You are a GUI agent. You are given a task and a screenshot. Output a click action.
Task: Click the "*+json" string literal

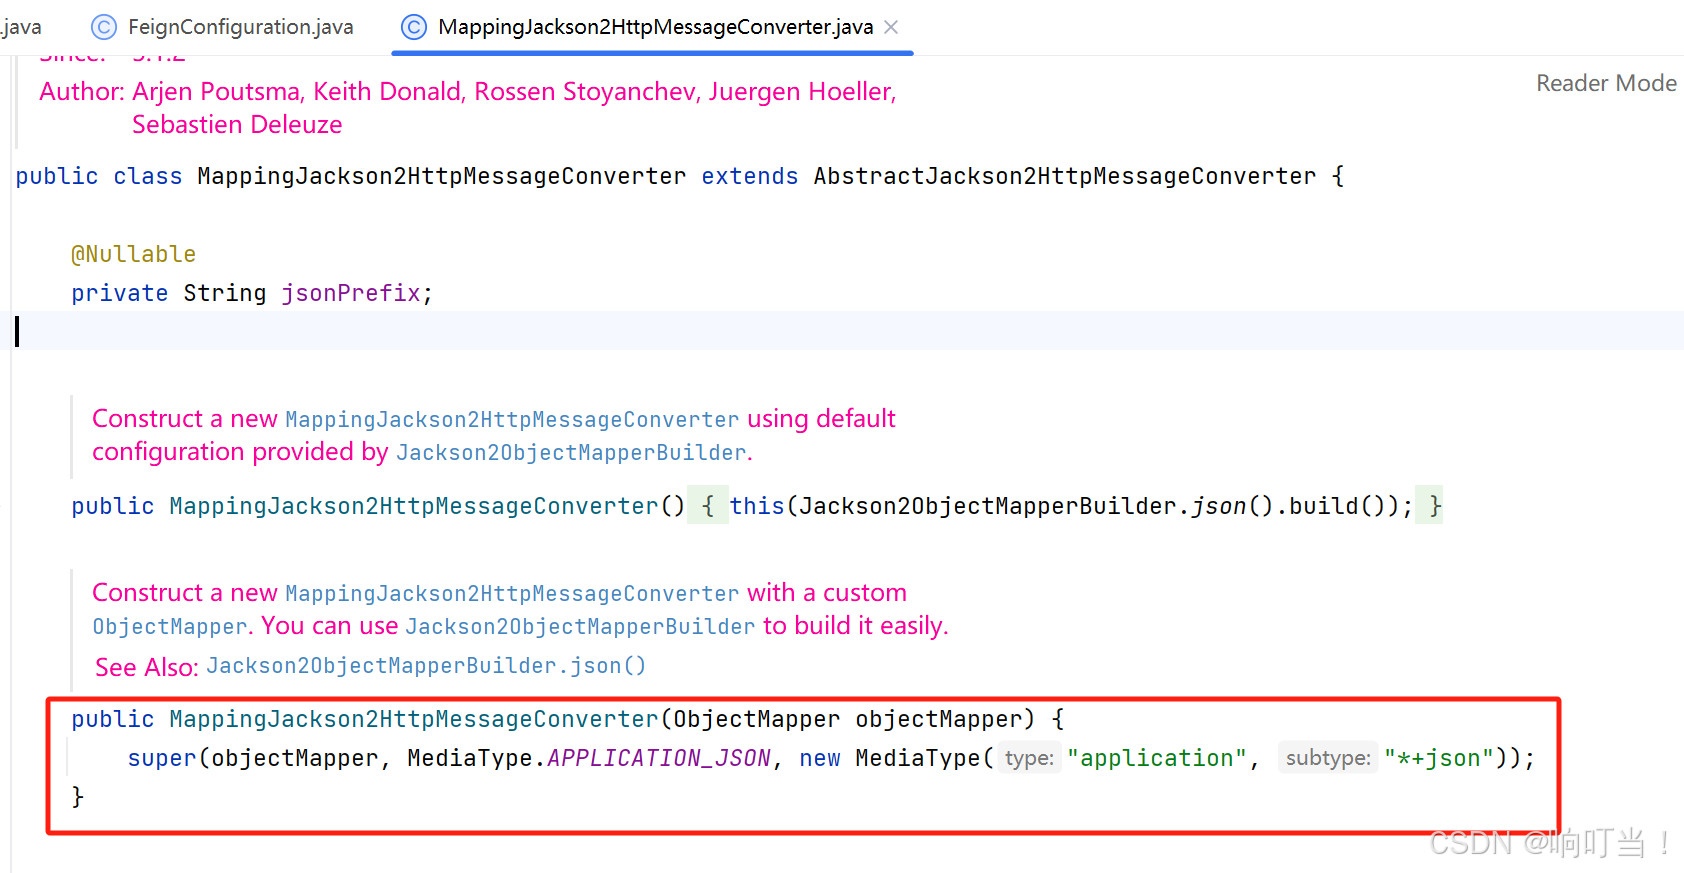[x=1439, y=758]
